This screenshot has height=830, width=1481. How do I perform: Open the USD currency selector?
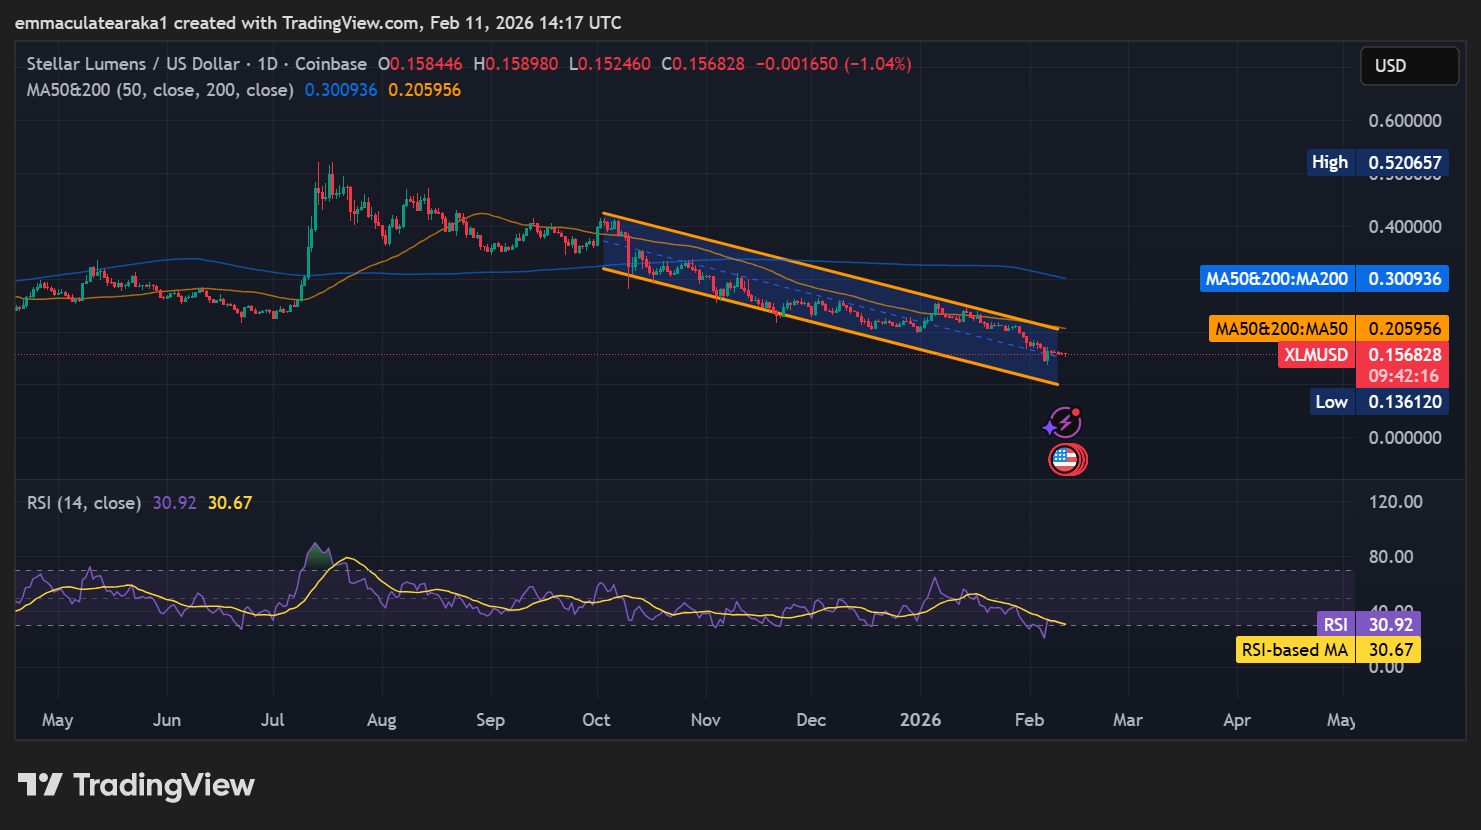(x=1409, y=65)
